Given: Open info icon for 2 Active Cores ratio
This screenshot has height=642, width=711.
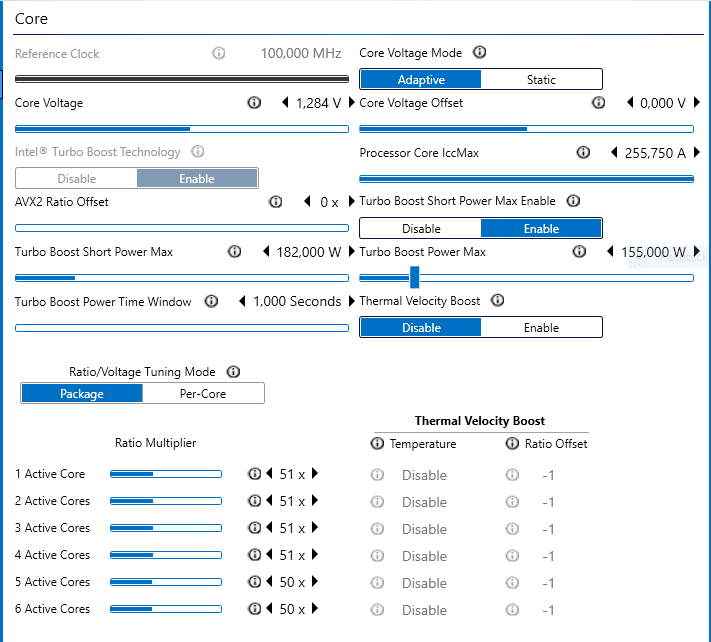Looking at the screenshot, I should [254, 501].
